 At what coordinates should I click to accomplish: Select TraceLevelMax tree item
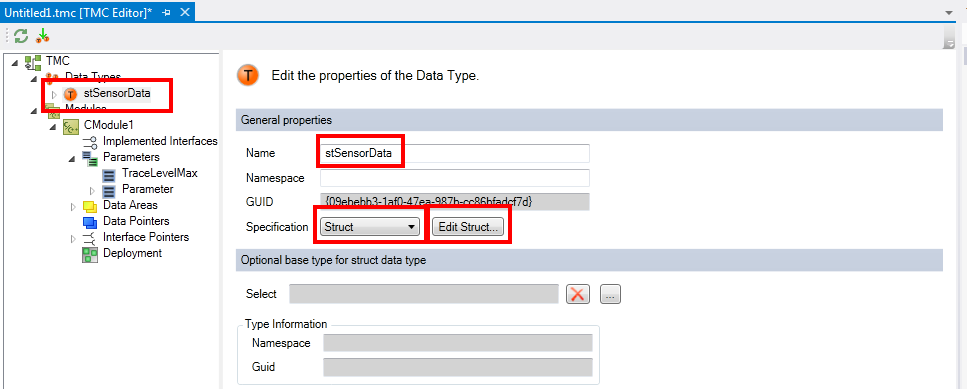tap(160, 173)
